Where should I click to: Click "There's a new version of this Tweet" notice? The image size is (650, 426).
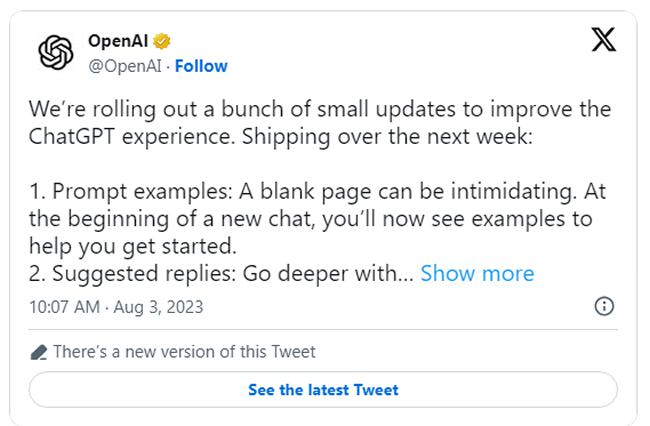(x=183, y=352)
